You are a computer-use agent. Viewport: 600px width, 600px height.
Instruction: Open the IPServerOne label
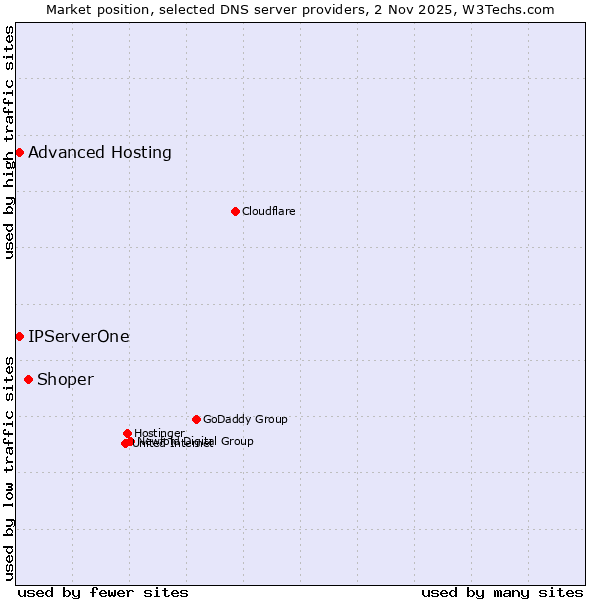point(79,336)
